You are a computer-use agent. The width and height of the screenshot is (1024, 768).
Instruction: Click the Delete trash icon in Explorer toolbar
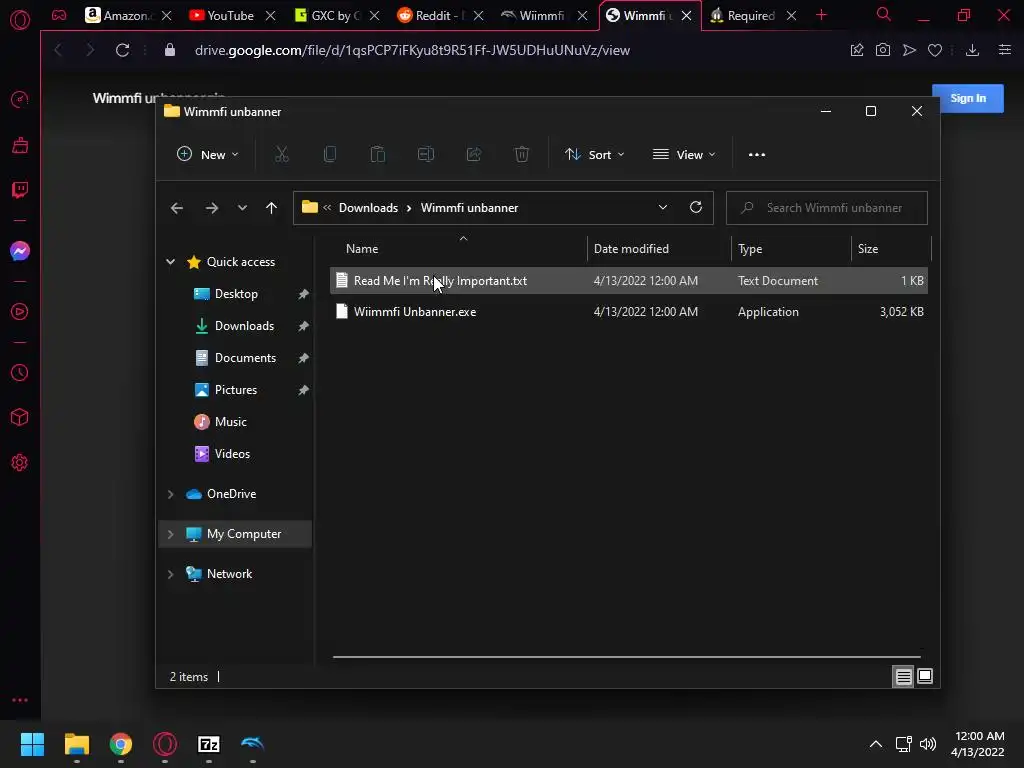[x=522, y=154]
